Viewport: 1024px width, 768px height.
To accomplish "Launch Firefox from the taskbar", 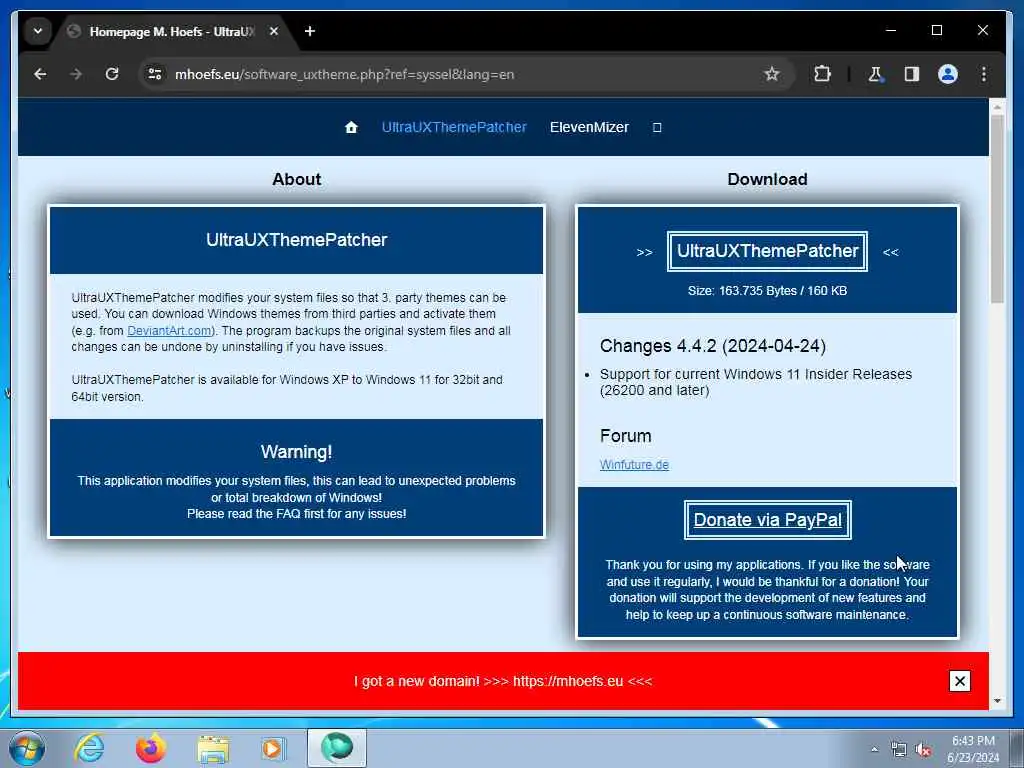I will pos(150,748).
